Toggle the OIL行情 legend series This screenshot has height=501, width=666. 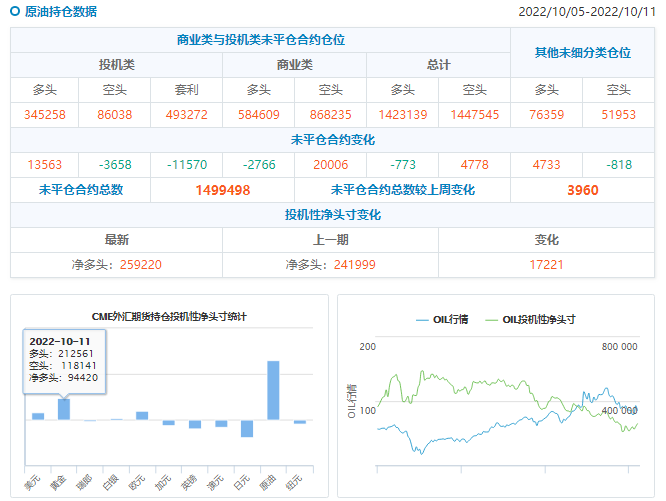click(x=442, y=320)
